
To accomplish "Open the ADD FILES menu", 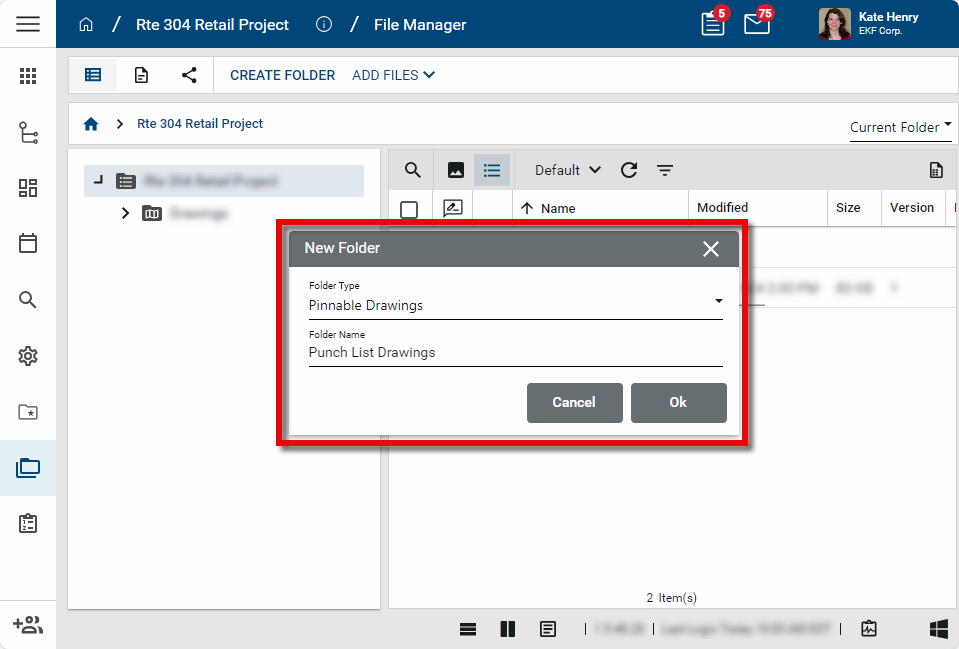I will click(393, 75).
